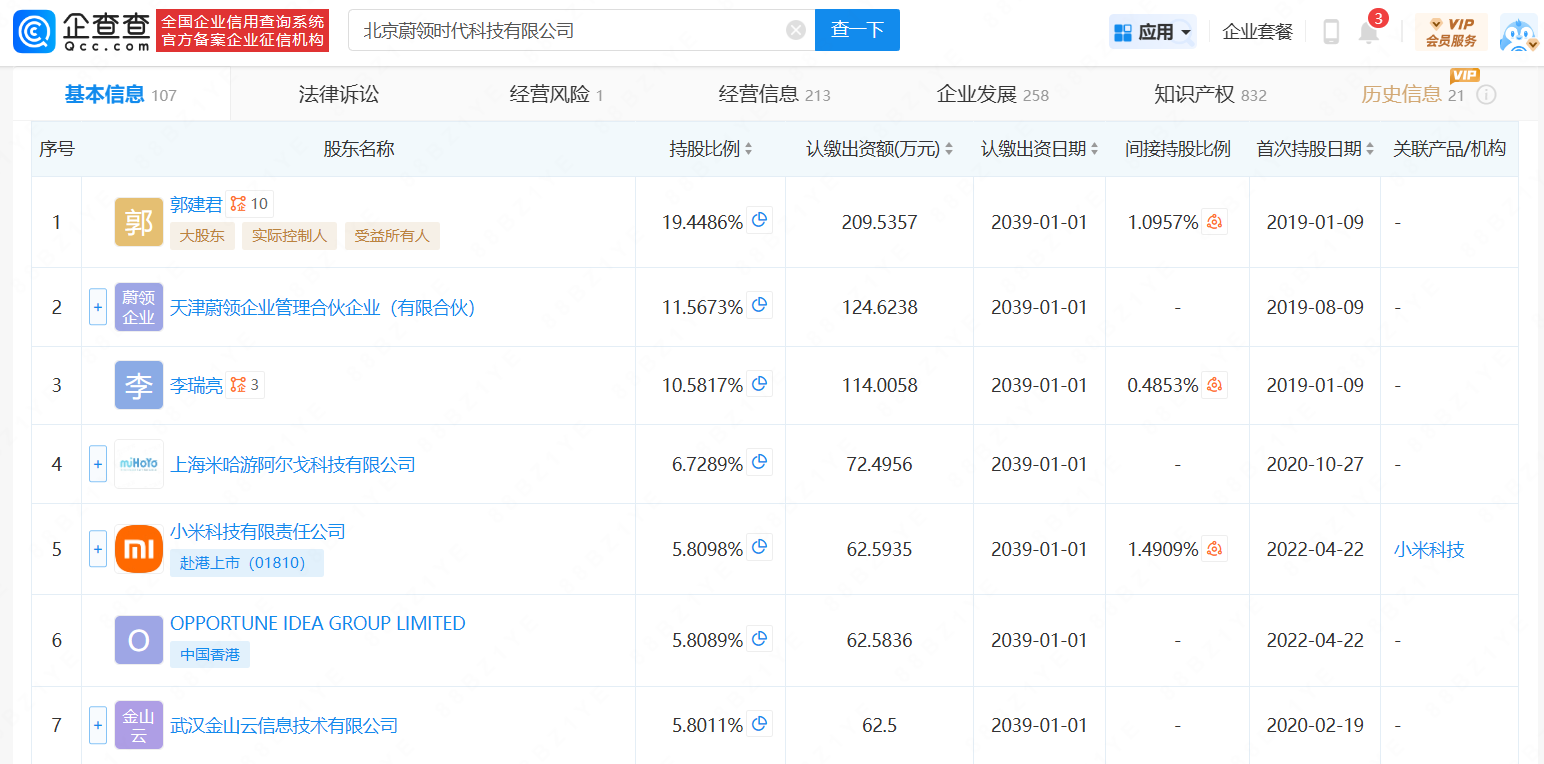Click the 郭 avatar tile
Screen dimensions: 1544x764
tap(139, 222)
